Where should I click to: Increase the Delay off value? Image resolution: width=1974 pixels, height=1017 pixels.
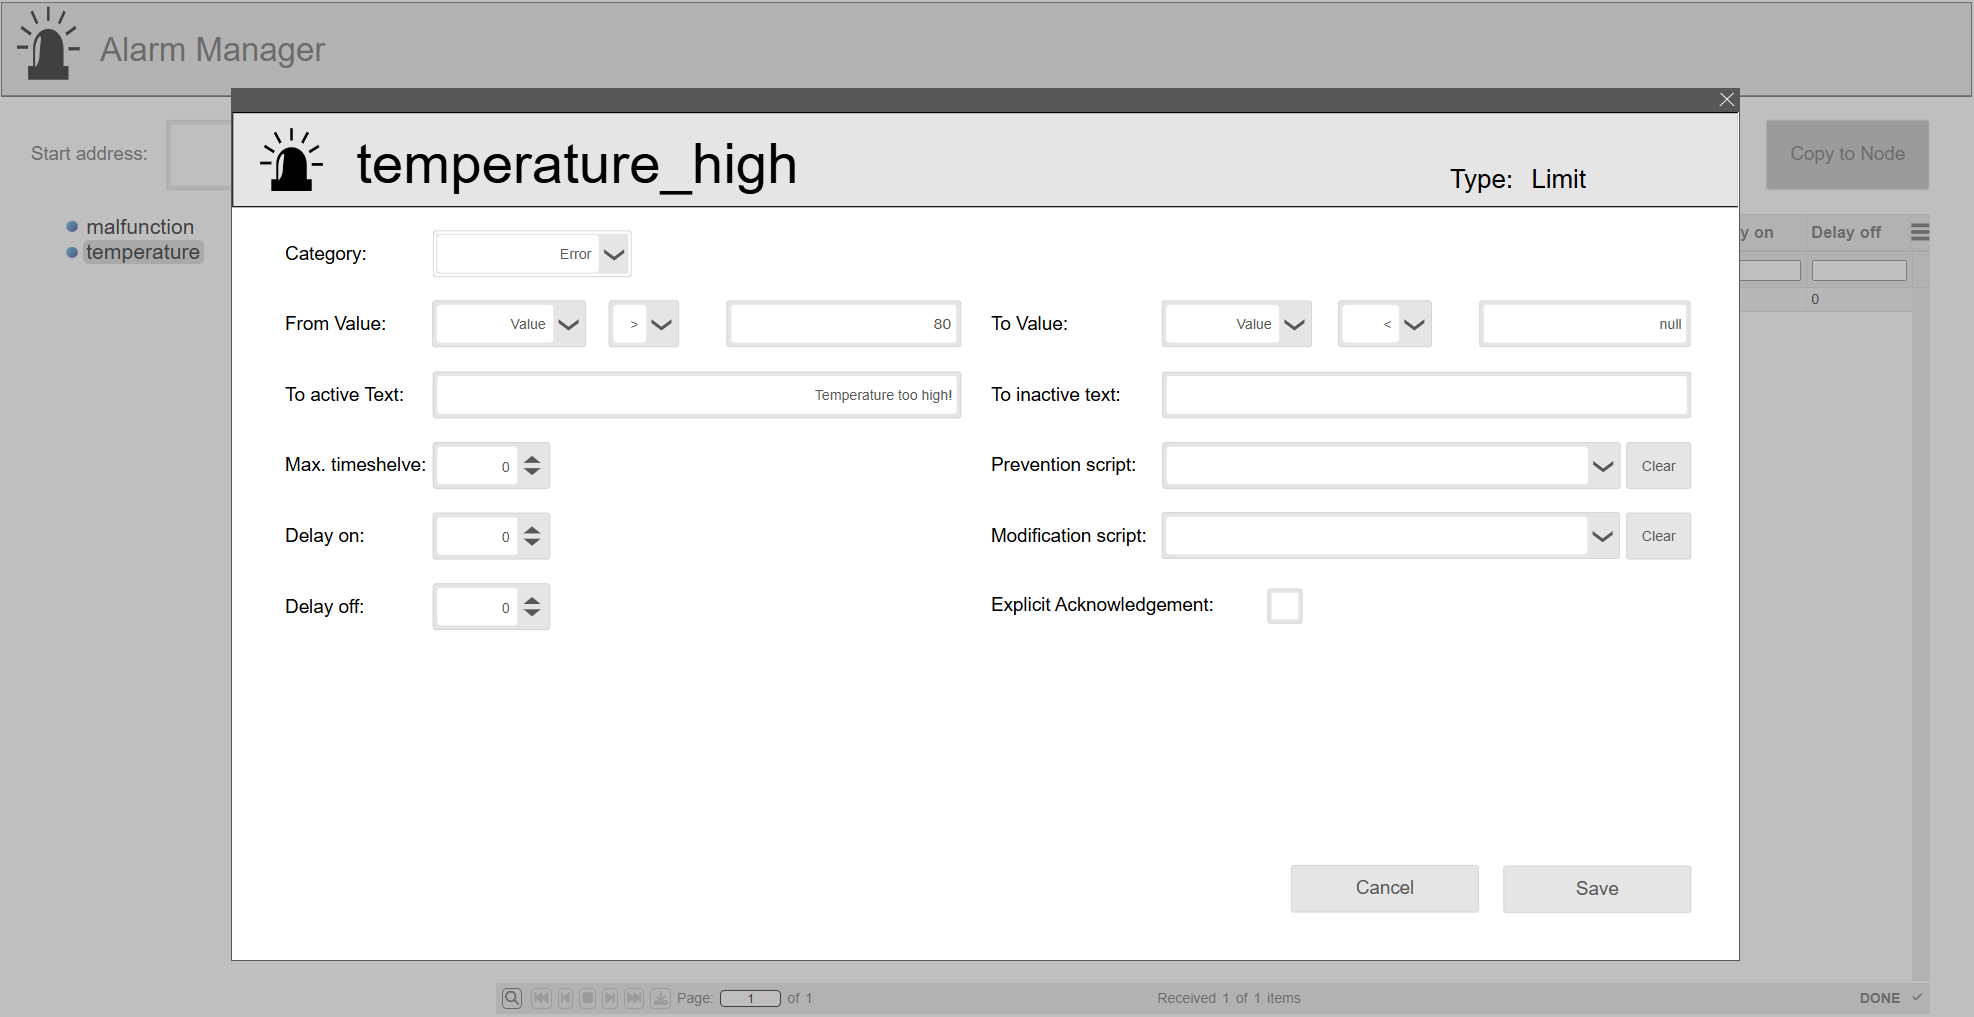(532, 600)
